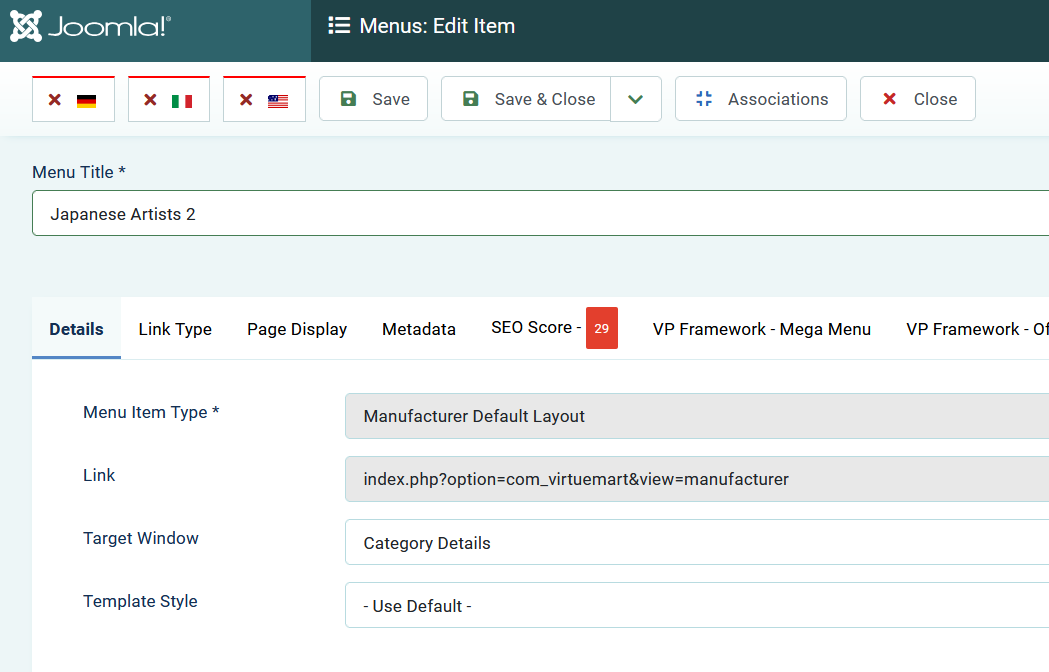This screenshot has width=1049, height=672.
Task: Click the Menu Item Type field
Action: coord(696,416)
